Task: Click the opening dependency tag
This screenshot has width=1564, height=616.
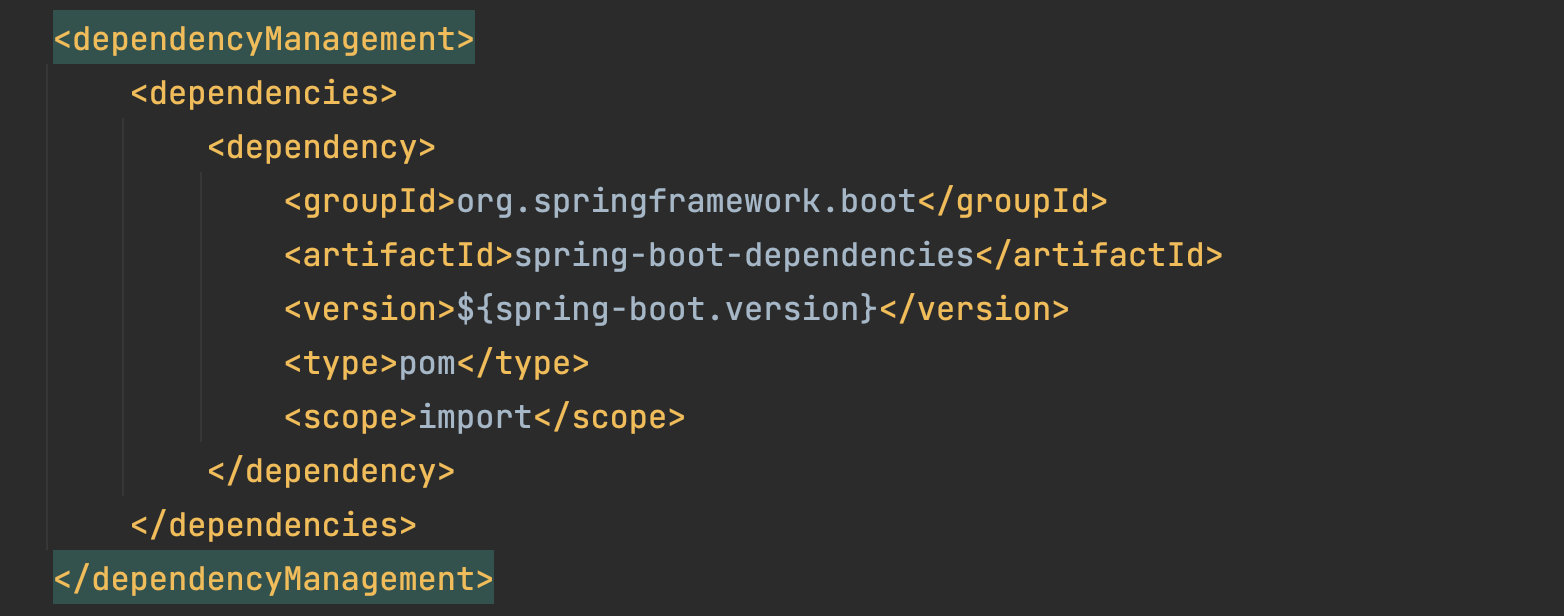Action: click(321, 147)
